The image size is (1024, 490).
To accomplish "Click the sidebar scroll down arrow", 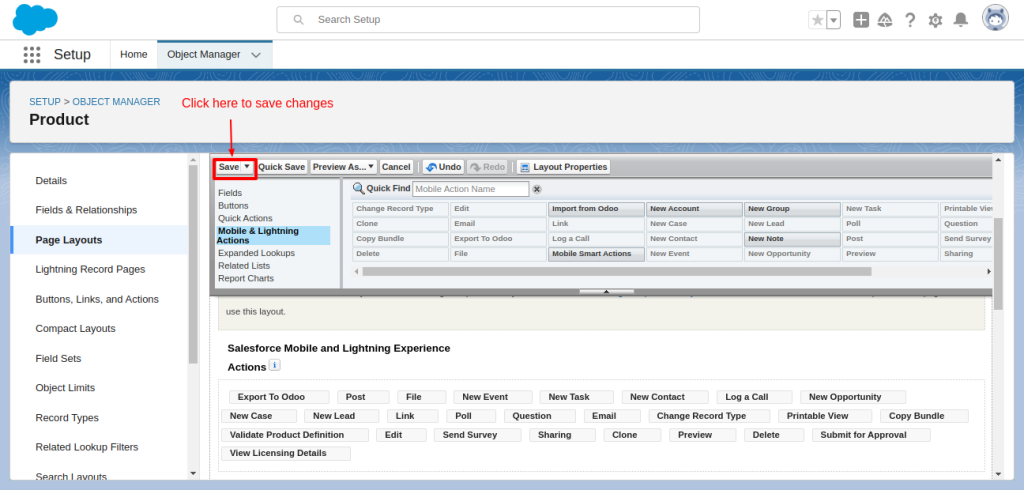I will pyautogui.click(x=193, y=473).
